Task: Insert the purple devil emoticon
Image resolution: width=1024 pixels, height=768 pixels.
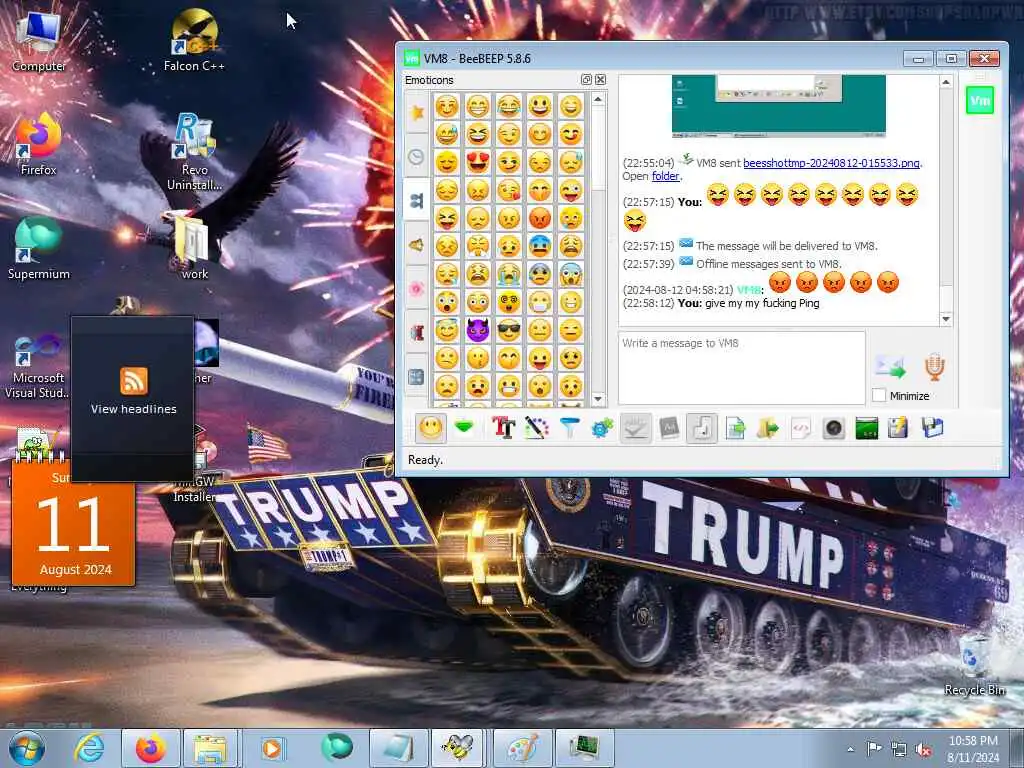Action: [477, 330]
